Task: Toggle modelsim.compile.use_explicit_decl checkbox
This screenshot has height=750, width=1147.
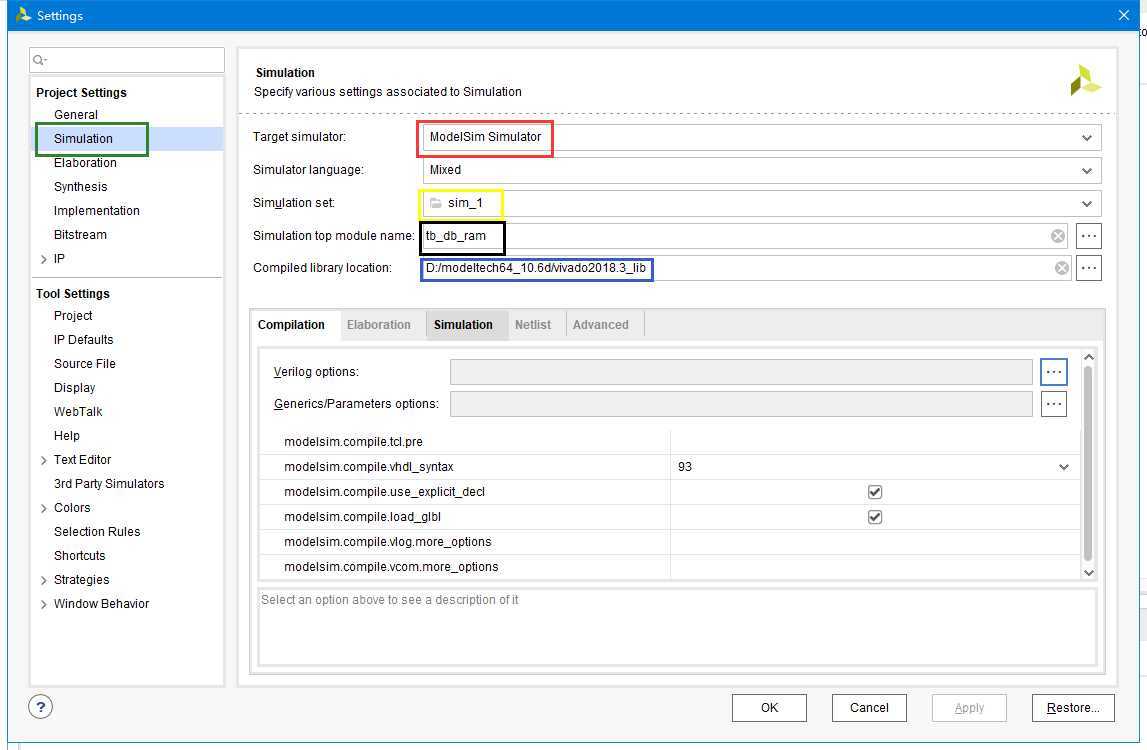Action: point(875,492)
